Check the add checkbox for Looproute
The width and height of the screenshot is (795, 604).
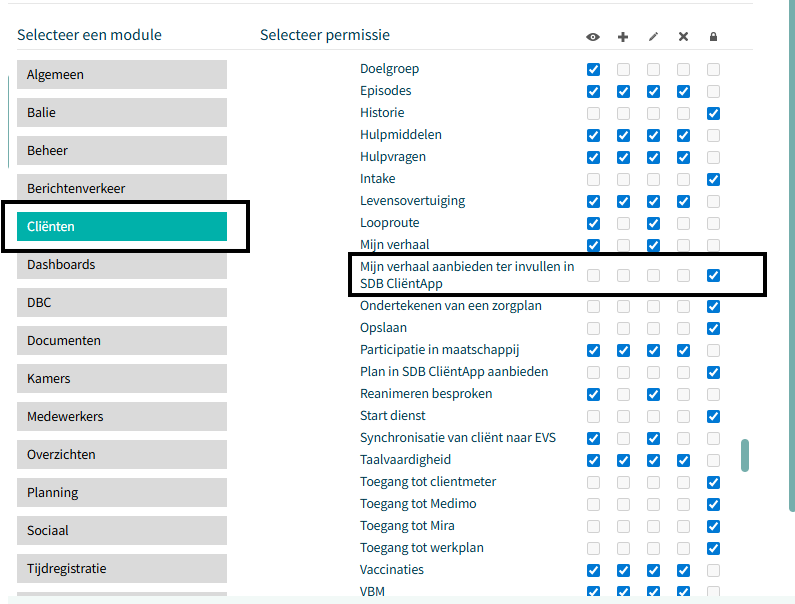623,223
